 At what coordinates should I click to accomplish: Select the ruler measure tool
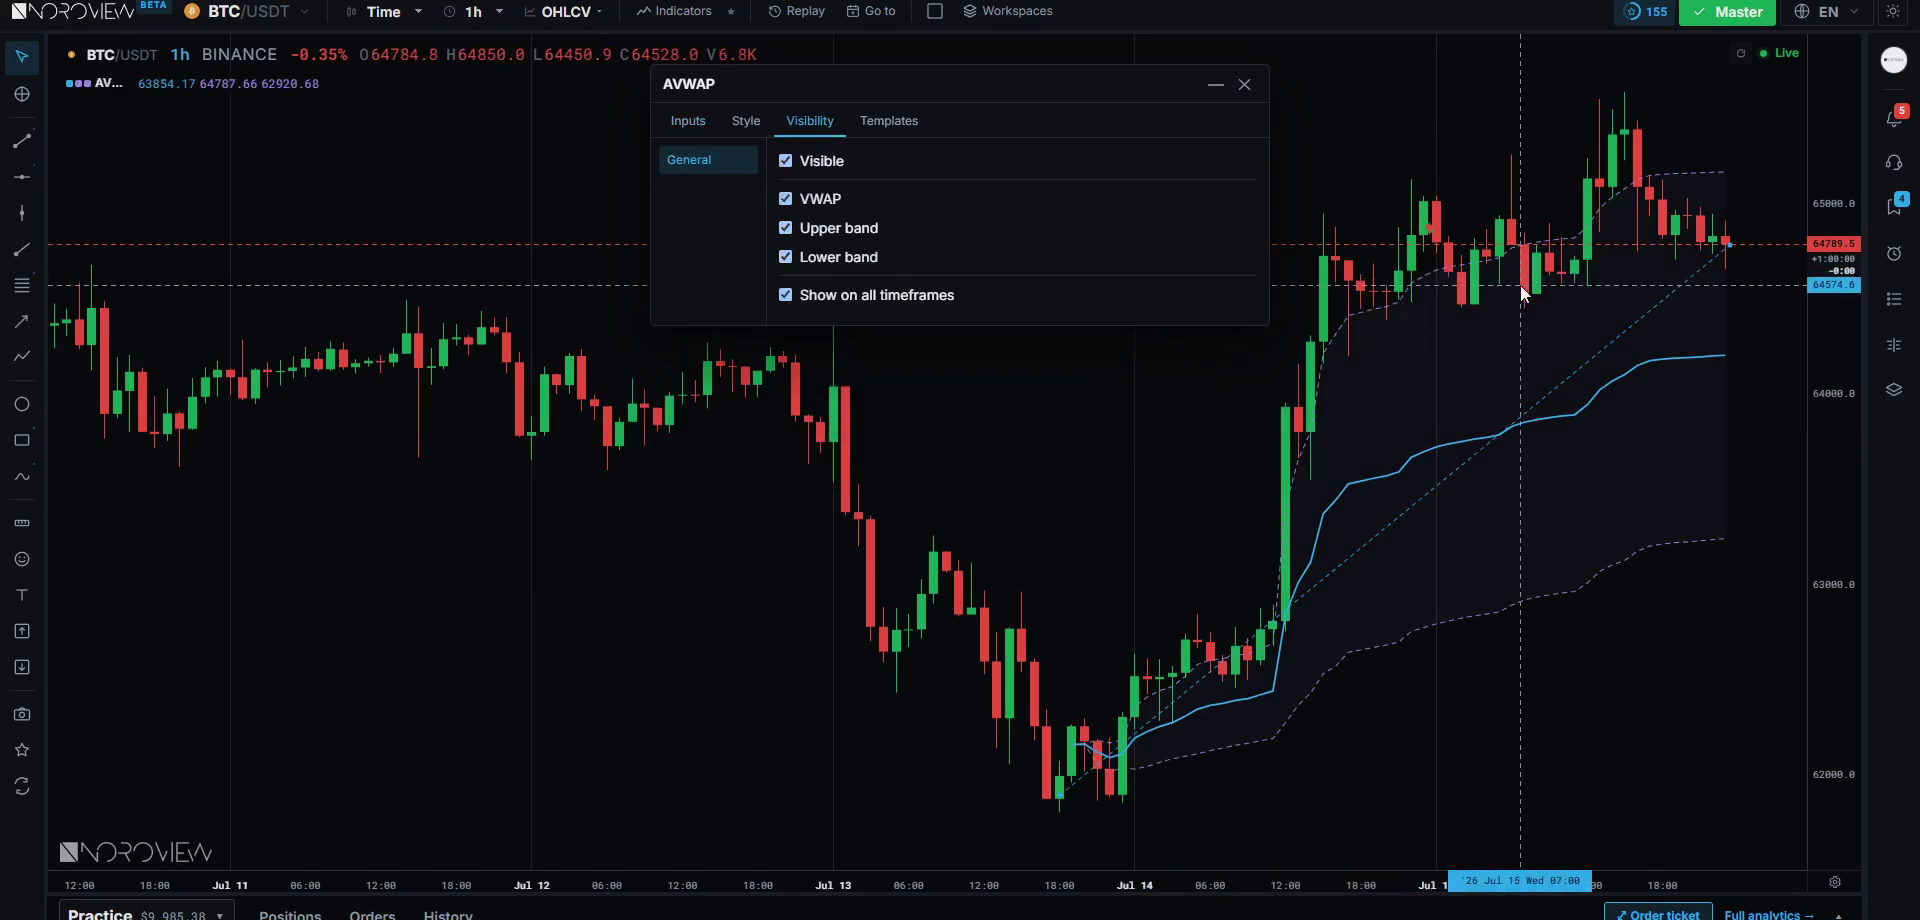(22, 523)
